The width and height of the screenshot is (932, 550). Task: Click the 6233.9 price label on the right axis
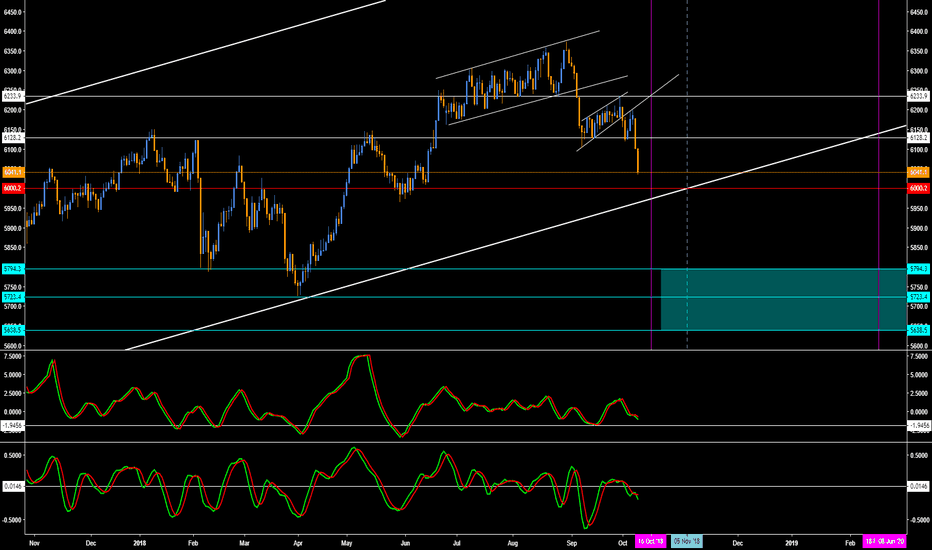(x=918, y=96)
